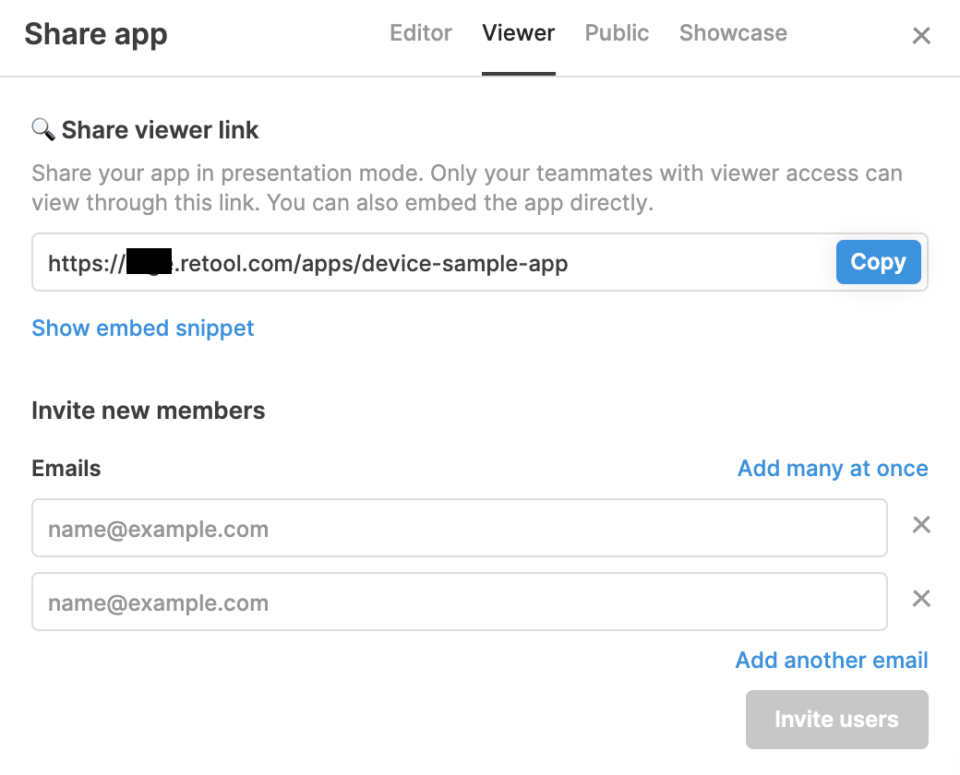Image resolution: width=960 pixels, height=775 pixels.
Task: Close the Share app dialog
Action: 921,34
